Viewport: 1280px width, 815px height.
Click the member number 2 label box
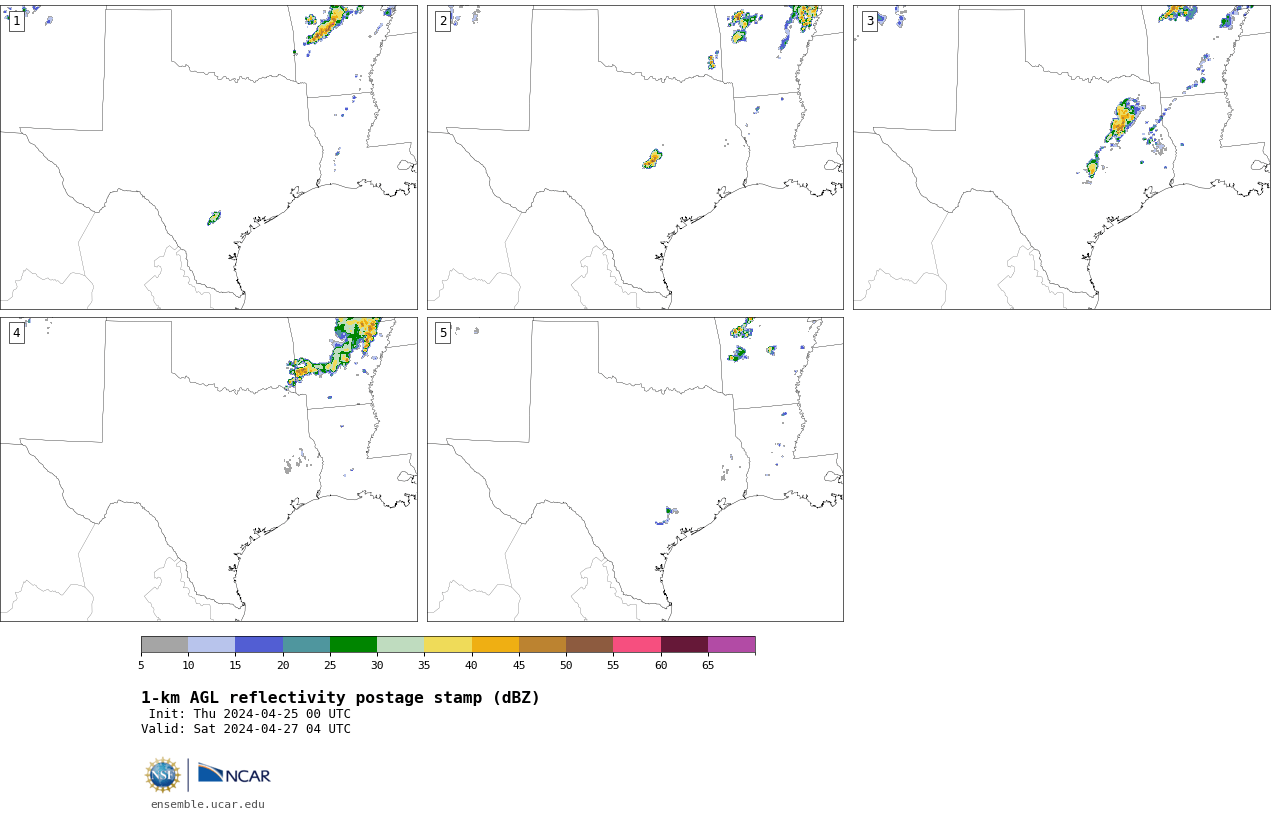point(443,21)
